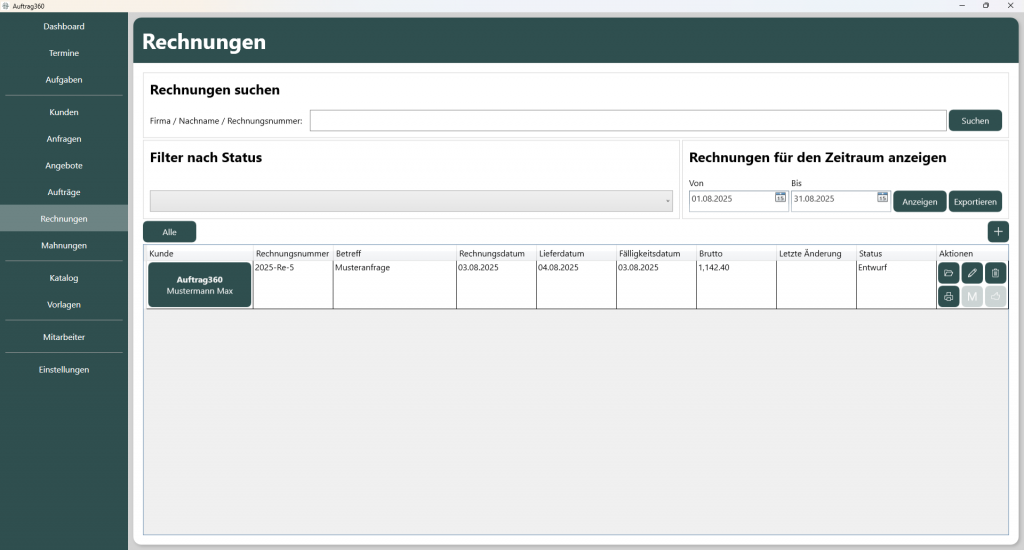
Task: Delete the invoice using trash icon
Action: click(x=995, y=273)
